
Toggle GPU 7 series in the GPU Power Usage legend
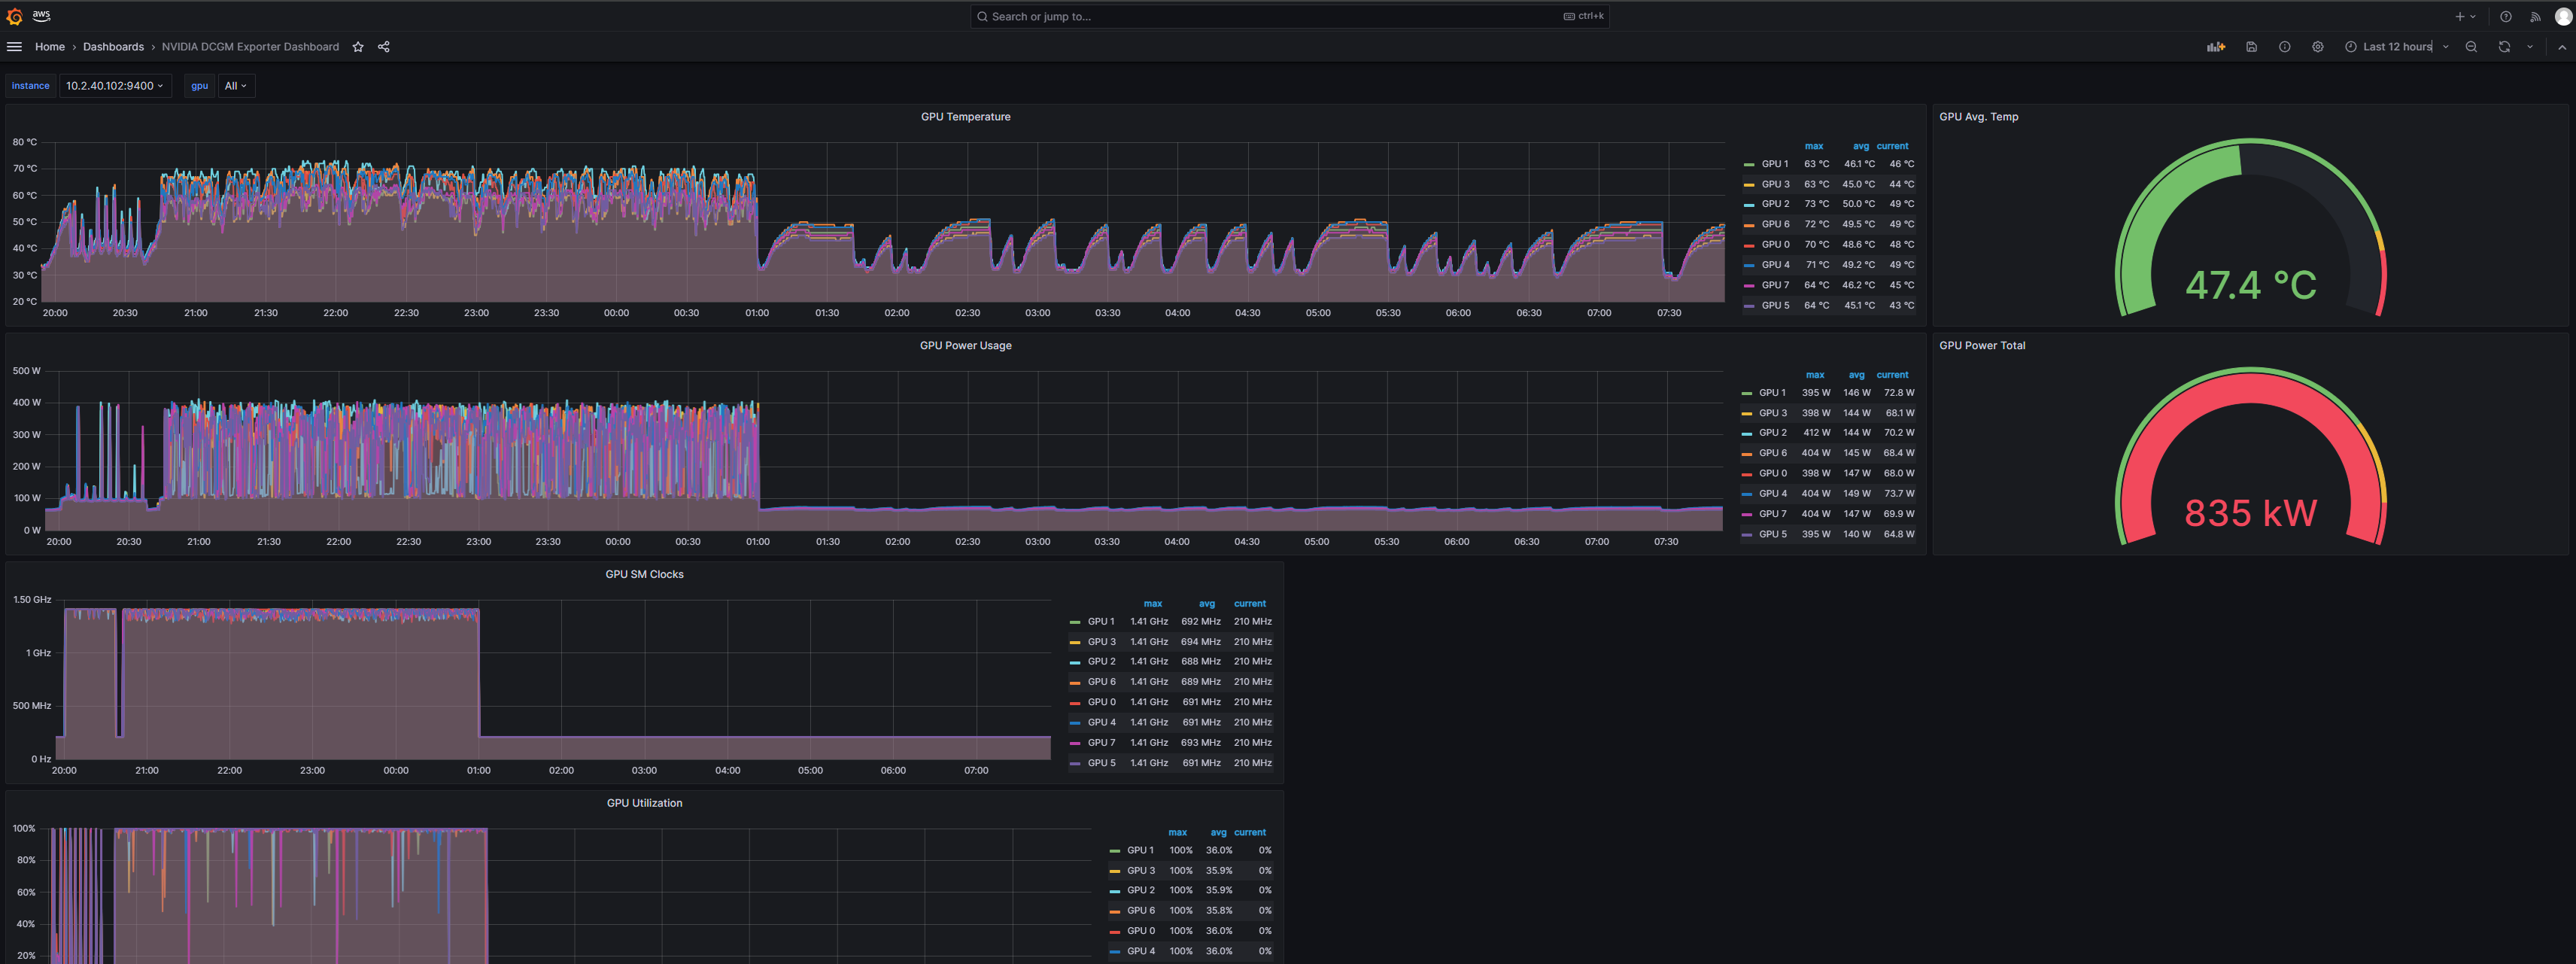tap(1772, 514)
